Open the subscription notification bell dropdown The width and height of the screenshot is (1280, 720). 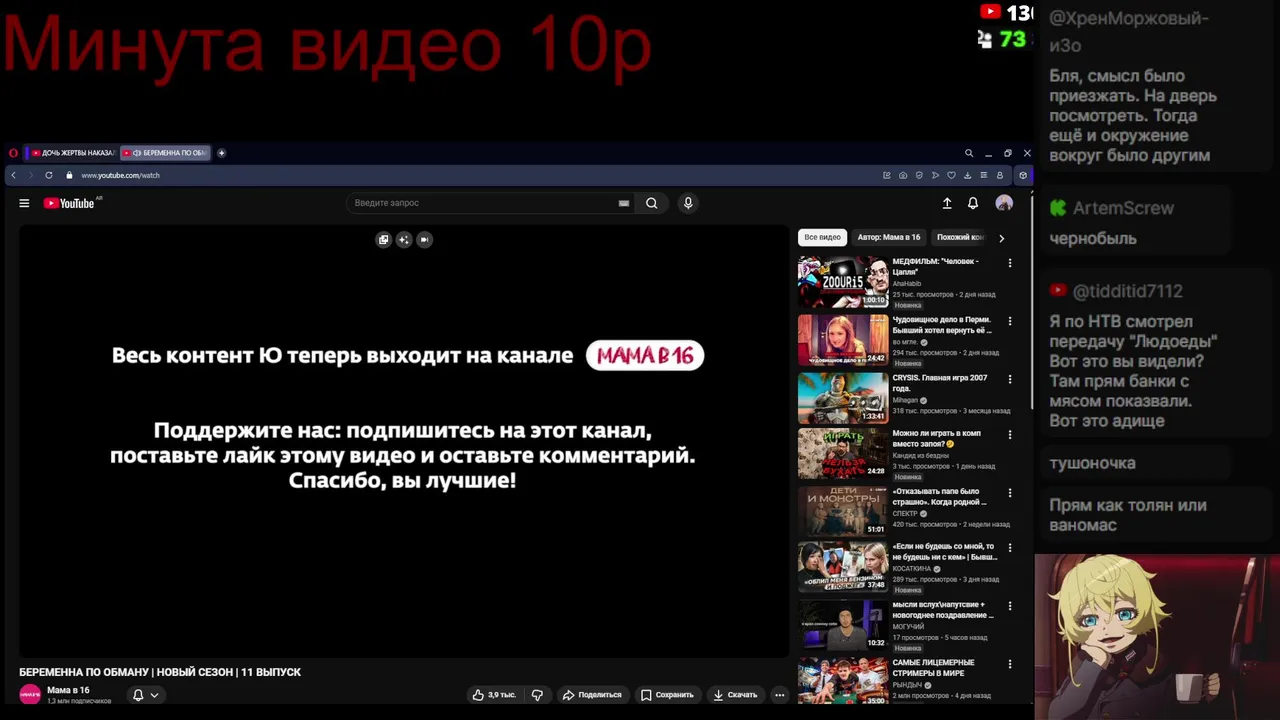click(x=146, y=695)
